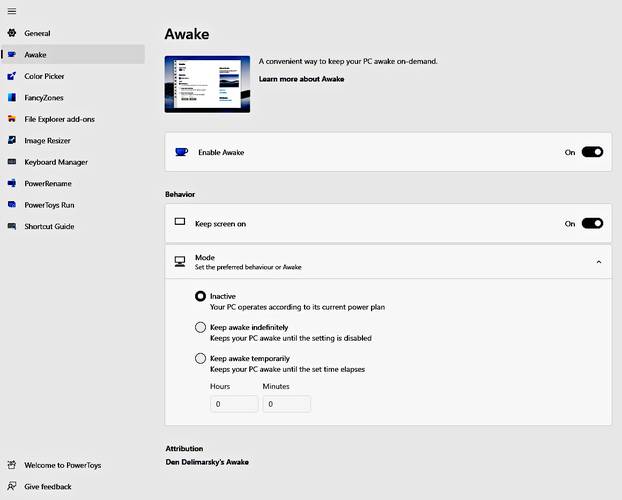Select Keep awake temporarily radio button

200,358
